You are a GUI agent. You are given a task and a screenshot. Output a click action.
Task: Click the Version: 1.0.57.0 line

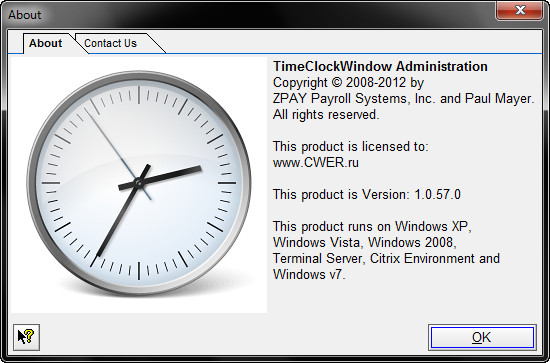point(367,194)
